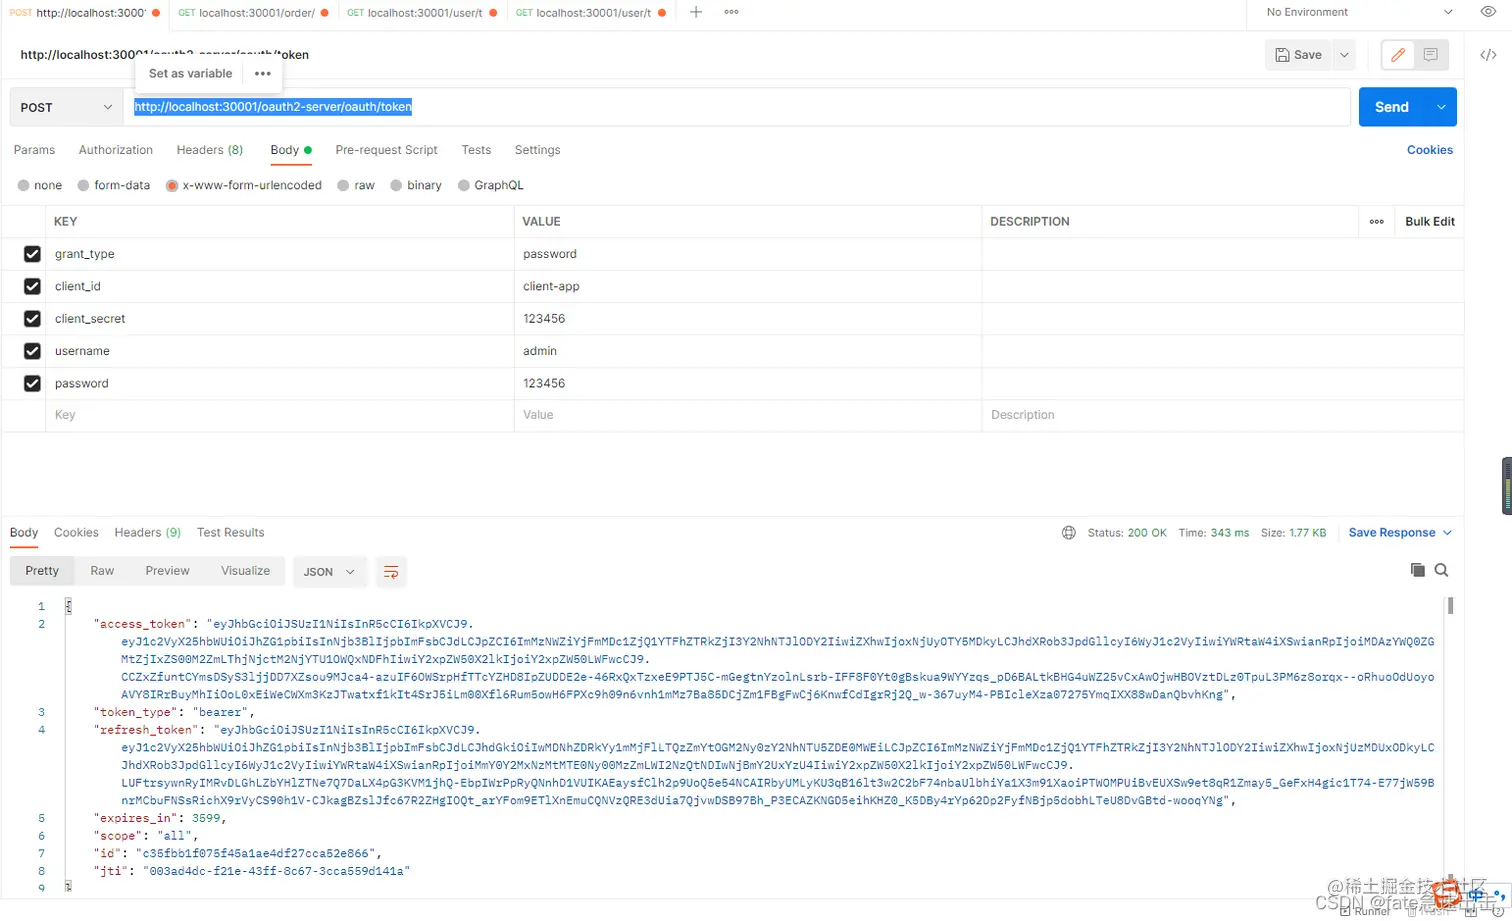The width and height of the screenshot is (1512, 921).
Task: Click the pencil edit mode icon
Action: [x=1398, y=55]
